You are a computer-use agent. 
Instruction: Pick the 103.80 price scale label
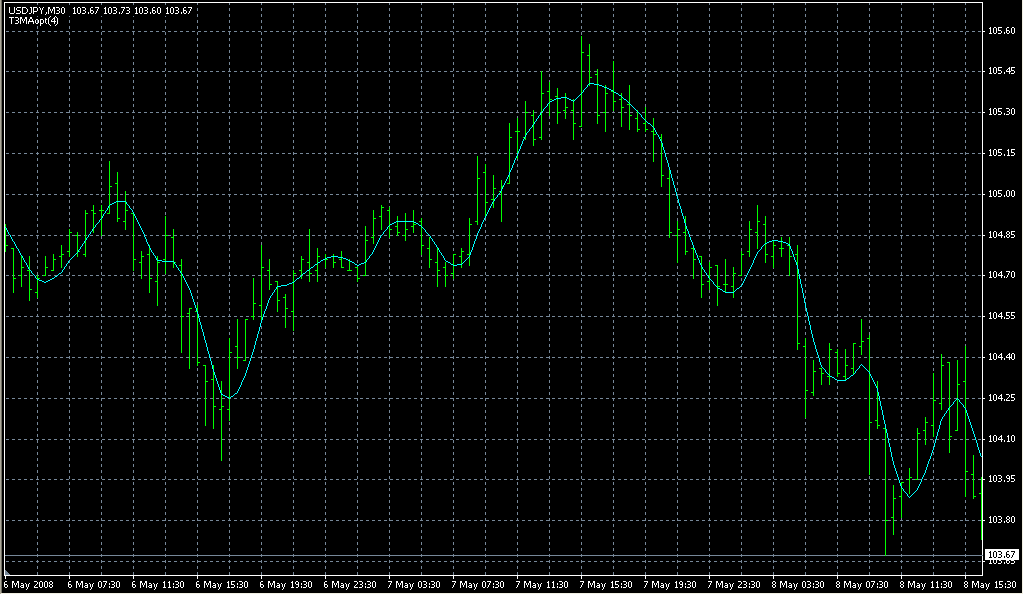(x=1001, y=520)
